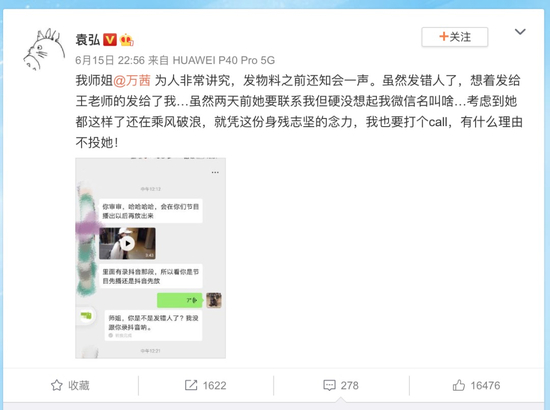Screen dimensions: 550x410
Task: Follow 袁弘 with the 关注 button
Action: tap(455, 37)
